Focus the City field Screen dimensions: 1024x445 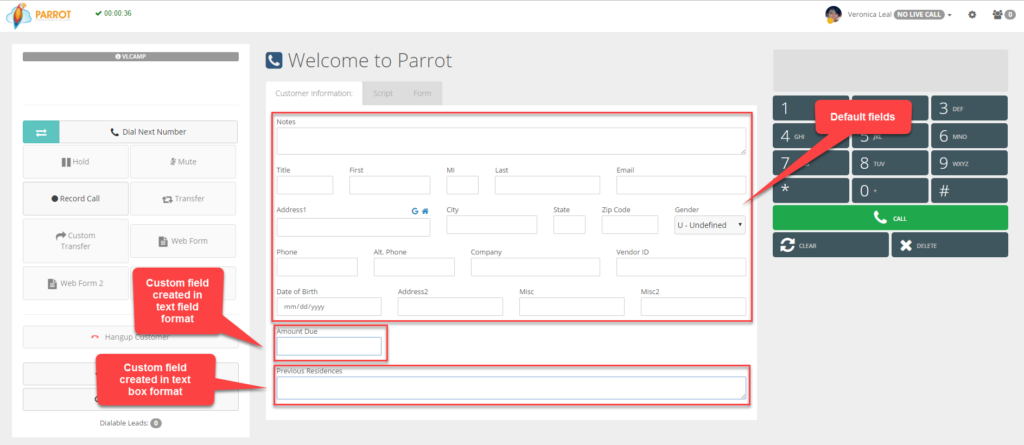492,225
